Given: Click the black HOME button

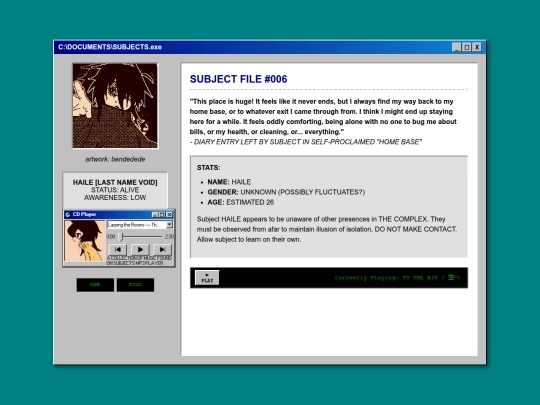Looking at the screenshot, I should click(95, 285).
